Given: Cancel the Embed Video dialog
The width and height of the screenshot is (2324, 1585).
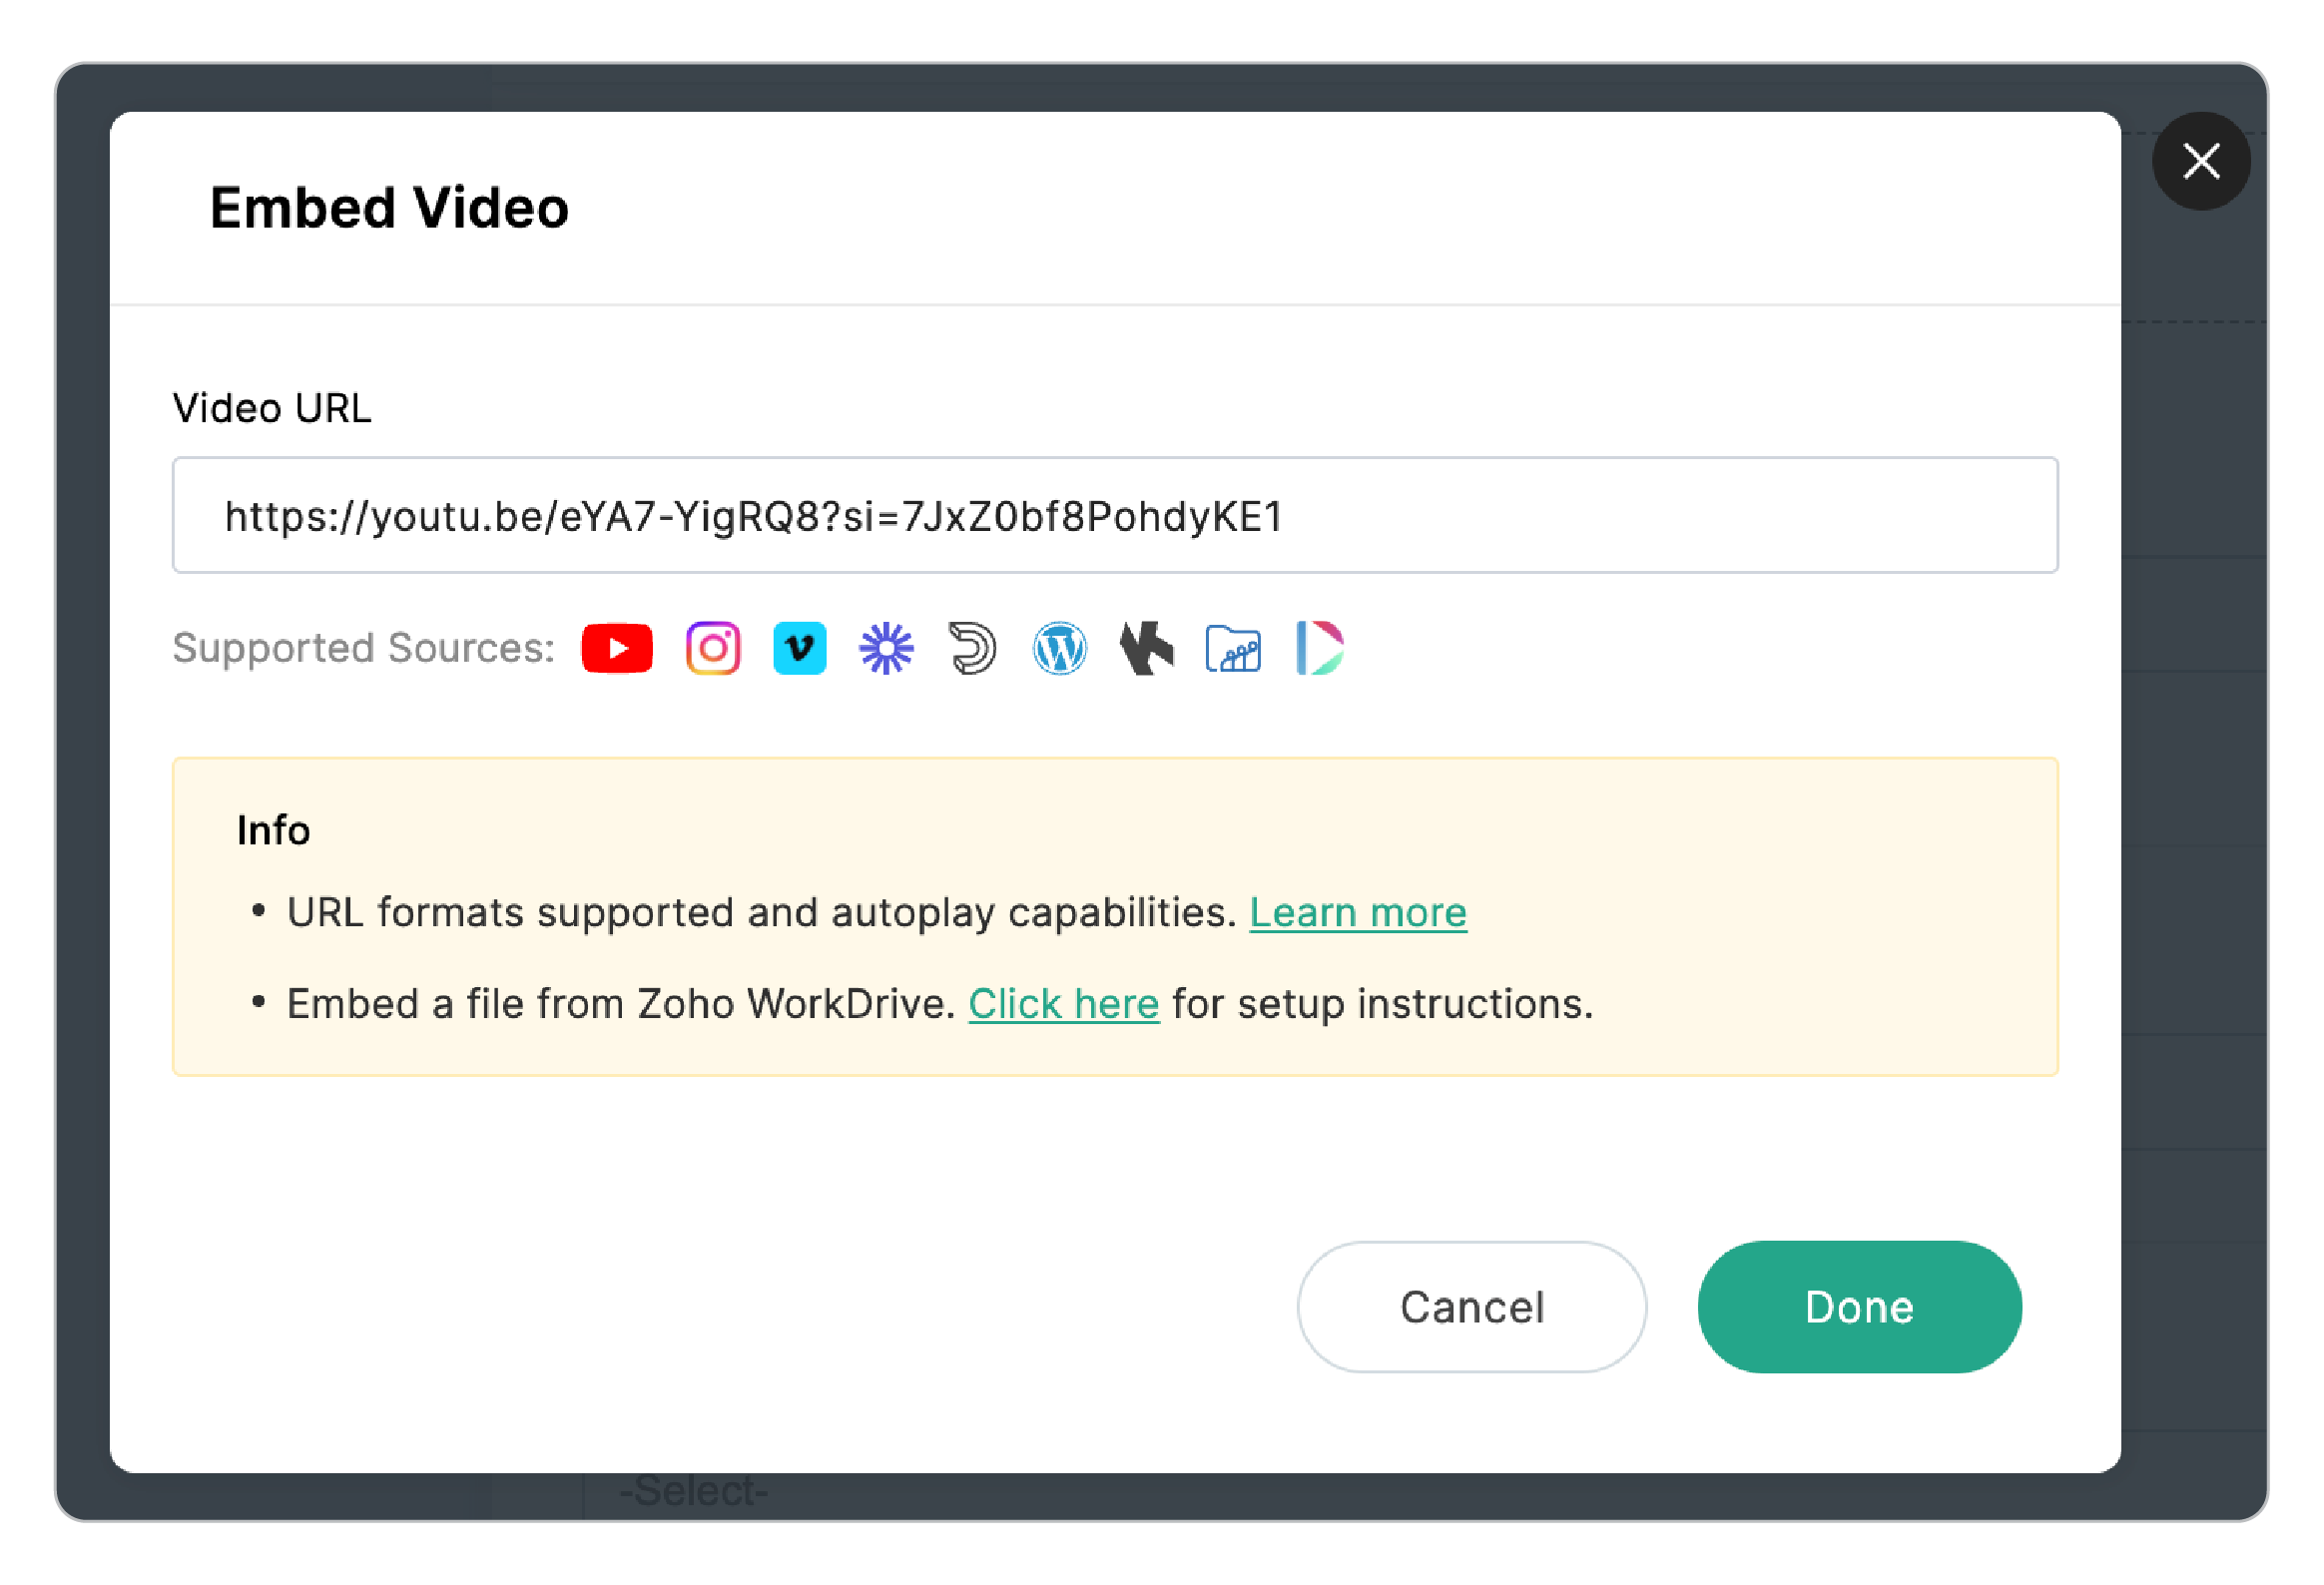Looking at the screenshot, I should click(x=1472, y=1308).
